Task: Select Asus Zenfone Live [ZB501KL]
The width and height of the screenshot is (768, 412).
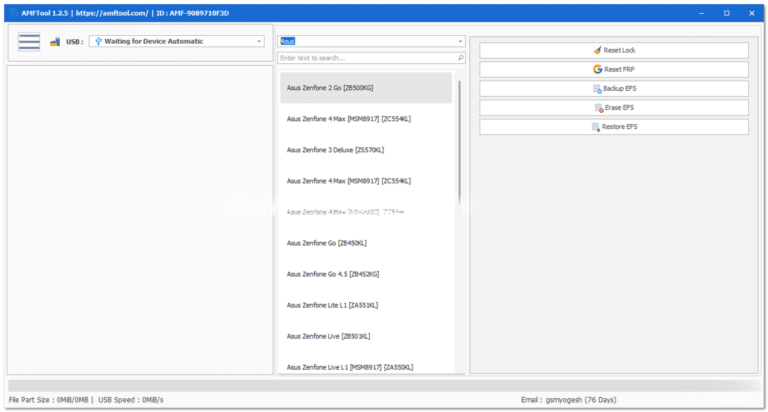Action: (366, 336)
